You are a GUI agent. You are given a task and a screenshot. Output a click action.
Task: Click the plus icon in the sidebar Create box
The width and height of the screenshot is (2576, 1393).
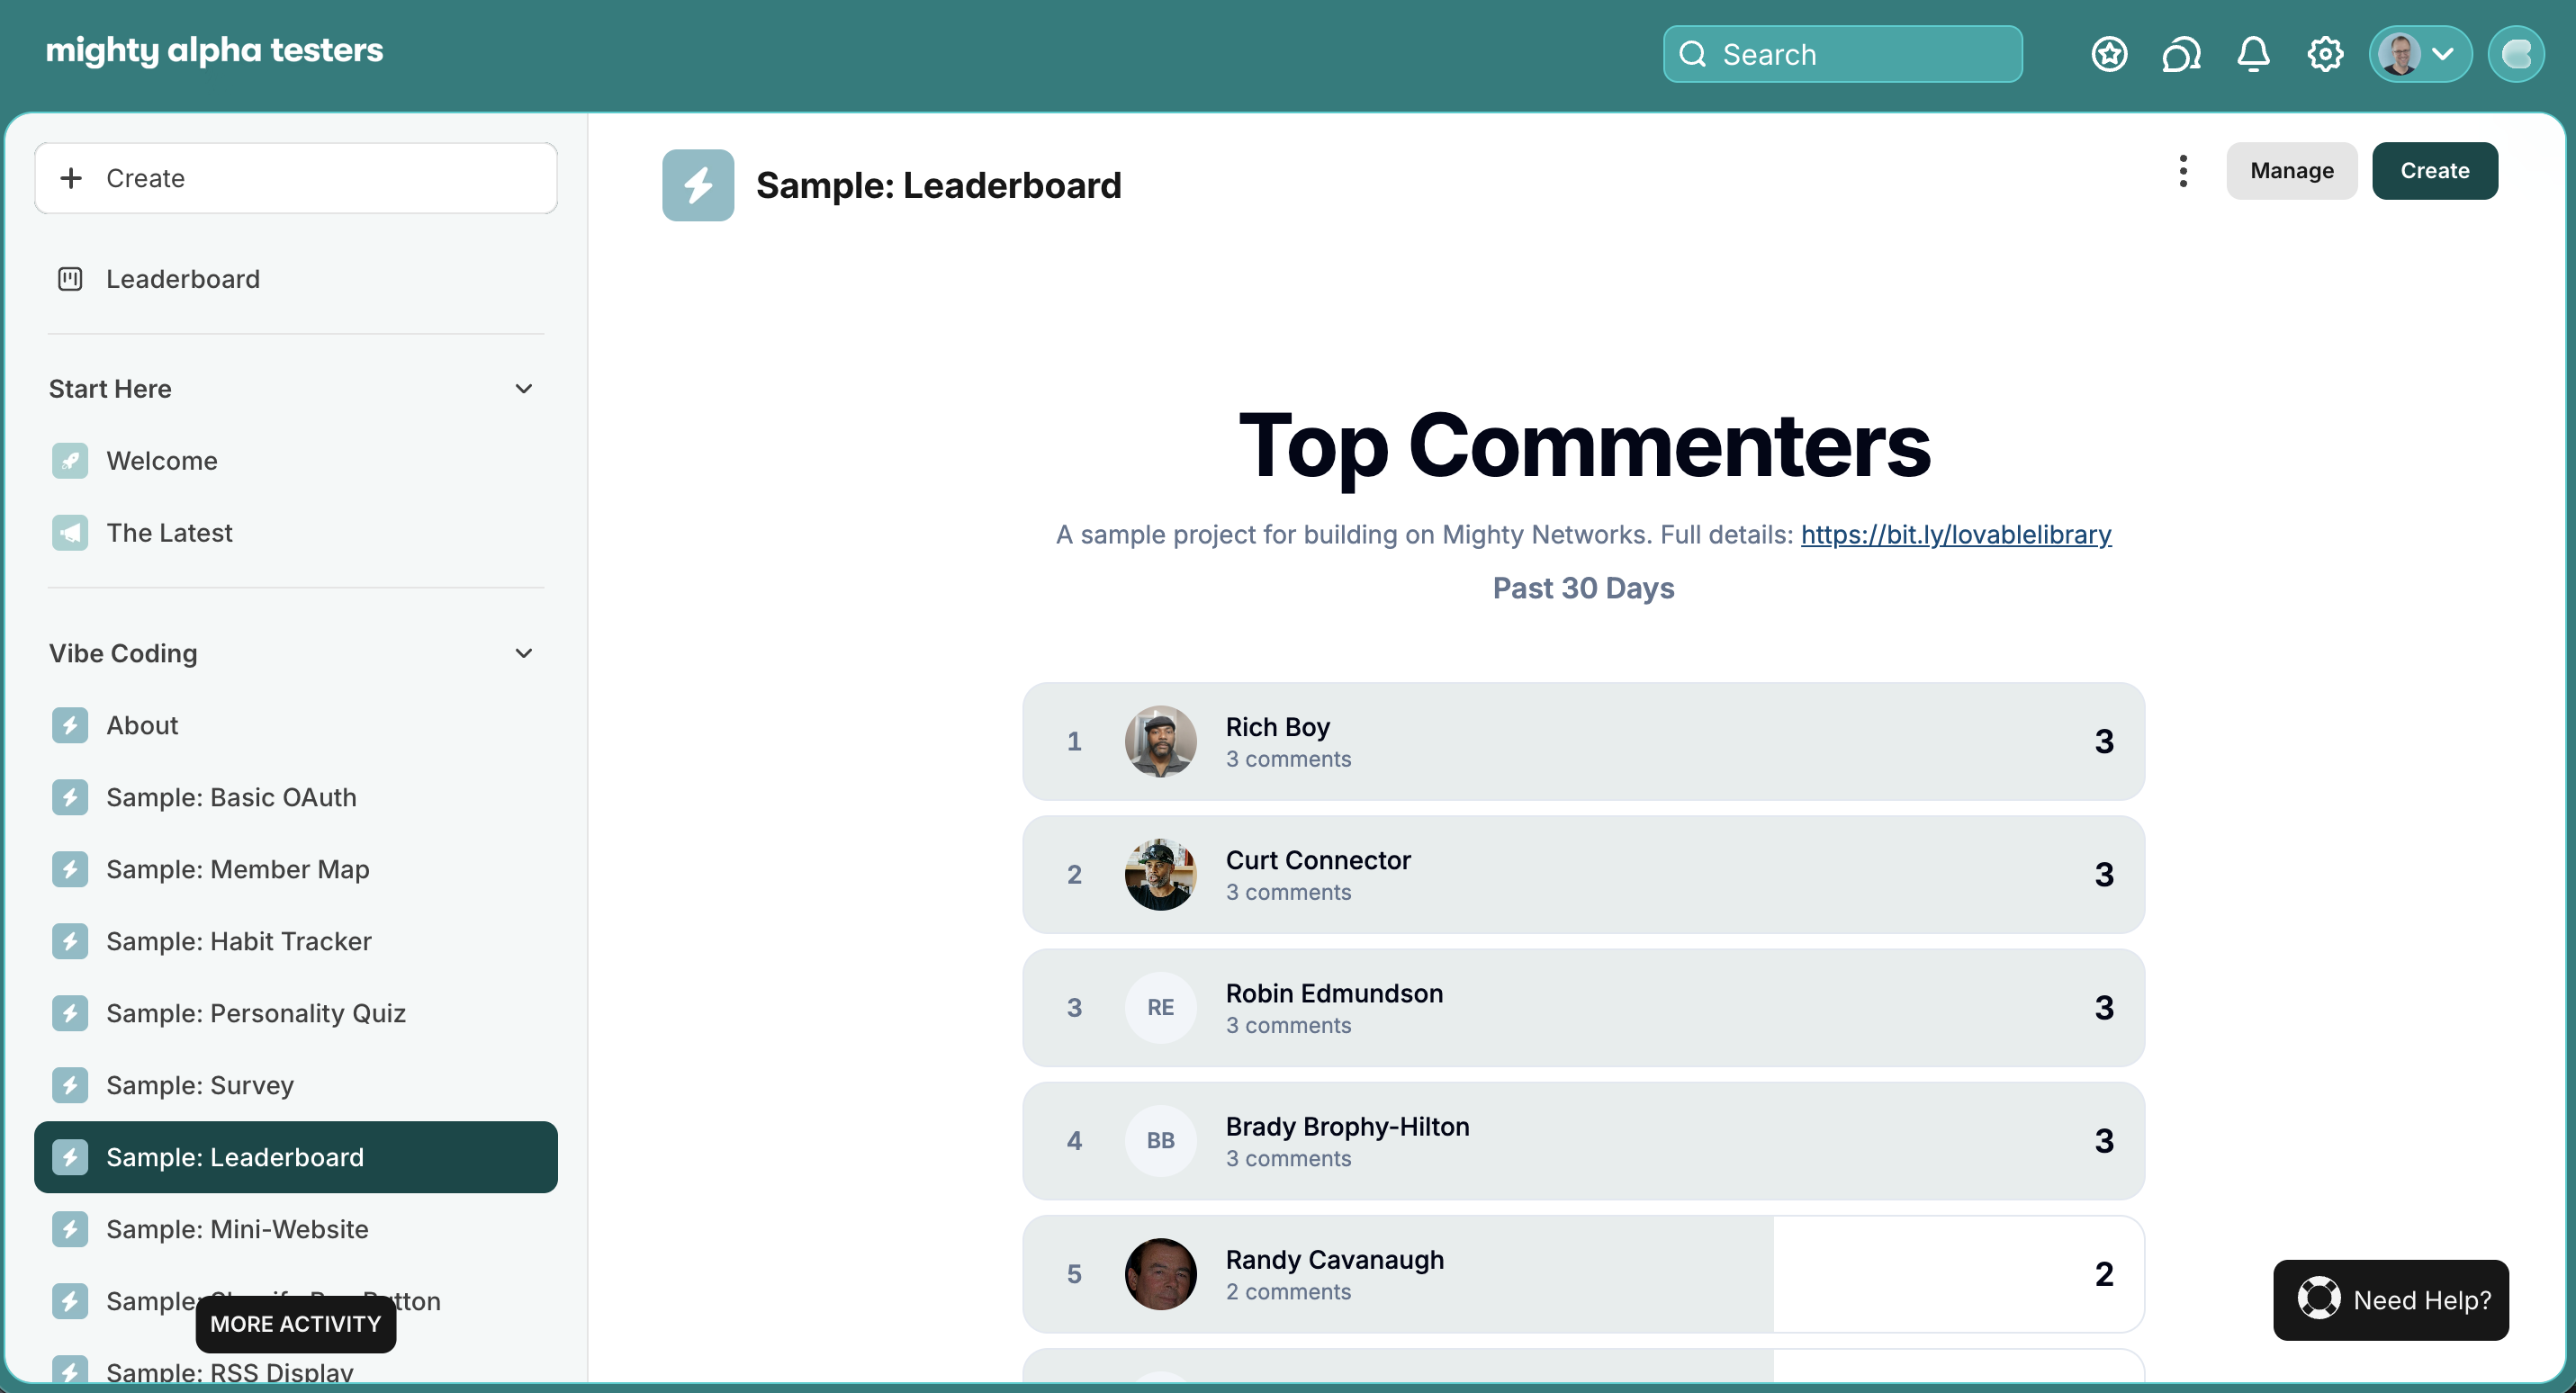coord(71,178)
